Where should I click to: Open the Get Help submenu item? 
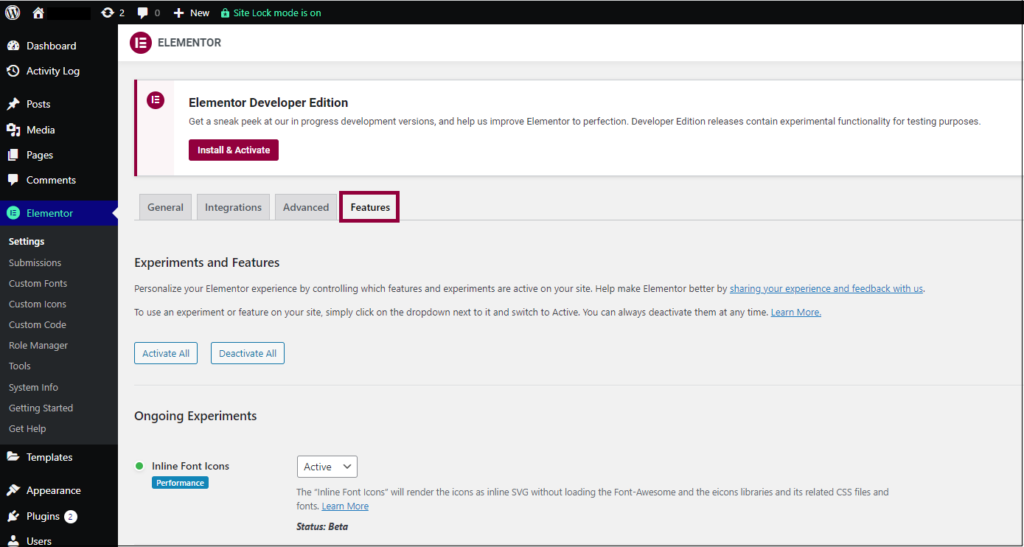(x=27, y=429)
